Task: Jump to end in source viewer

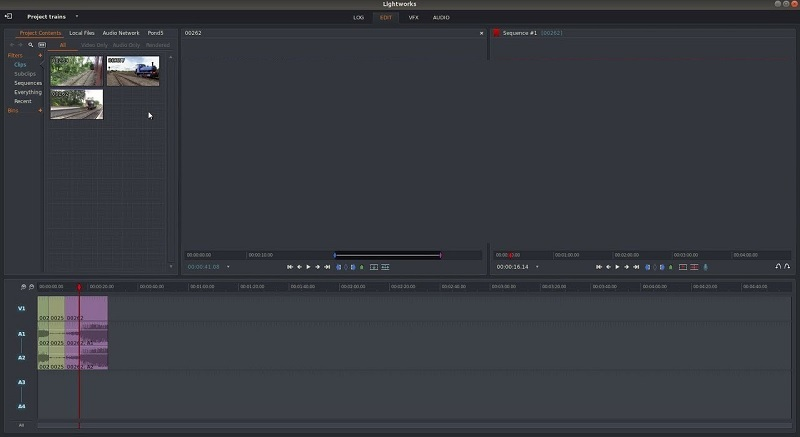Action: 327,267
